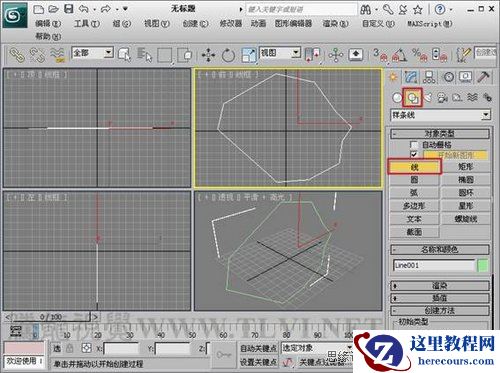Collapse the 名称和颜色 rollout
Image resolution: width=500 pixels, height=373 pixels.
[x=440, y=249]
